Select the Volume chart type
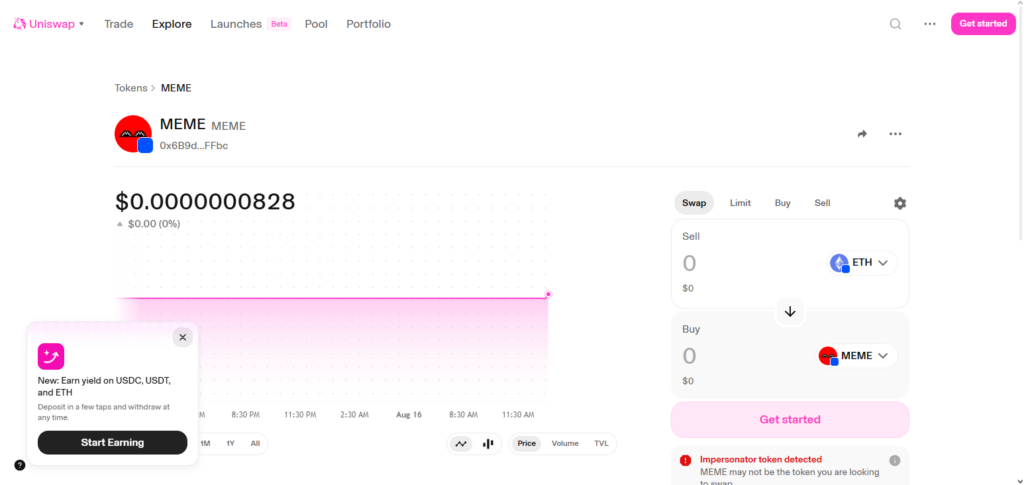The height and width of the screenshot is (485, 1024). (565, 443)
